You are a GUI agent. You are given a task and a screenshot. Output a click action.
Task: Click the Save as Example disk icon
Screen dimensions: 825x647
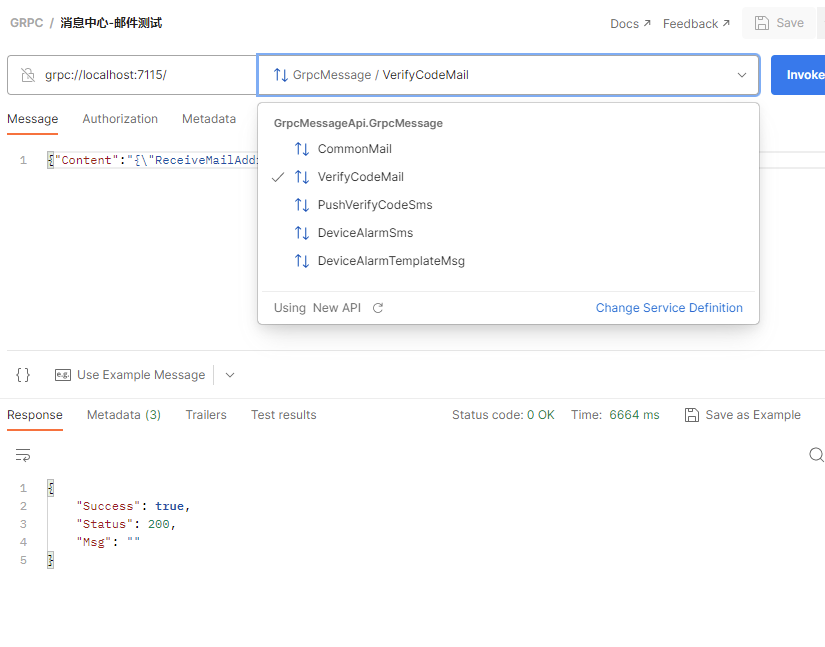click(x=691, y=415)
